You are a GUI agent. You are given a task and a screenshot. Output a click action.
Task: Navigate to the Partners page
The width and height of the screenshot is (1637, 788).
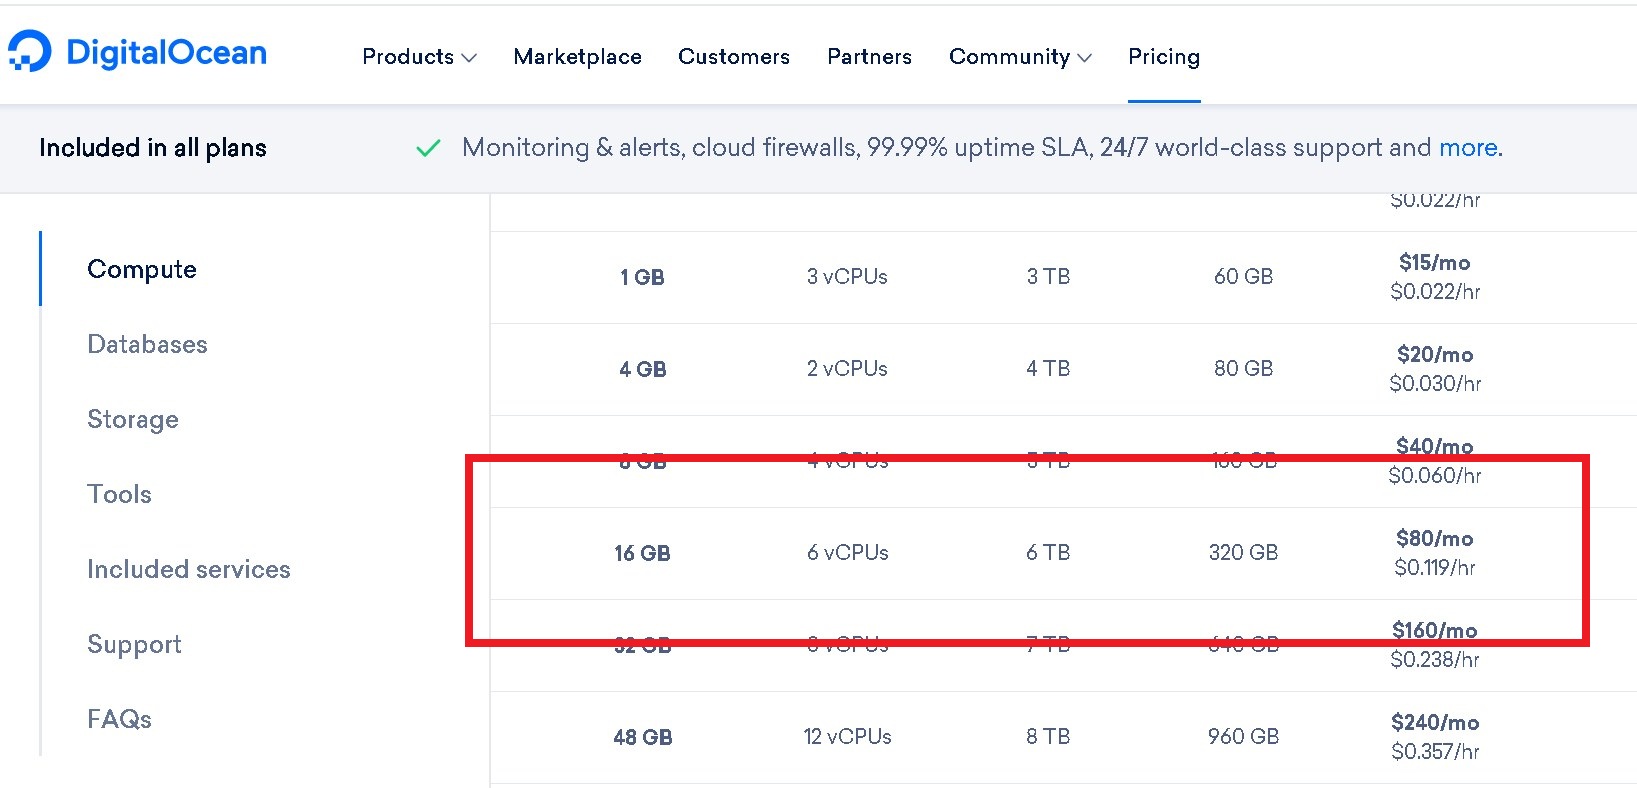869,57
